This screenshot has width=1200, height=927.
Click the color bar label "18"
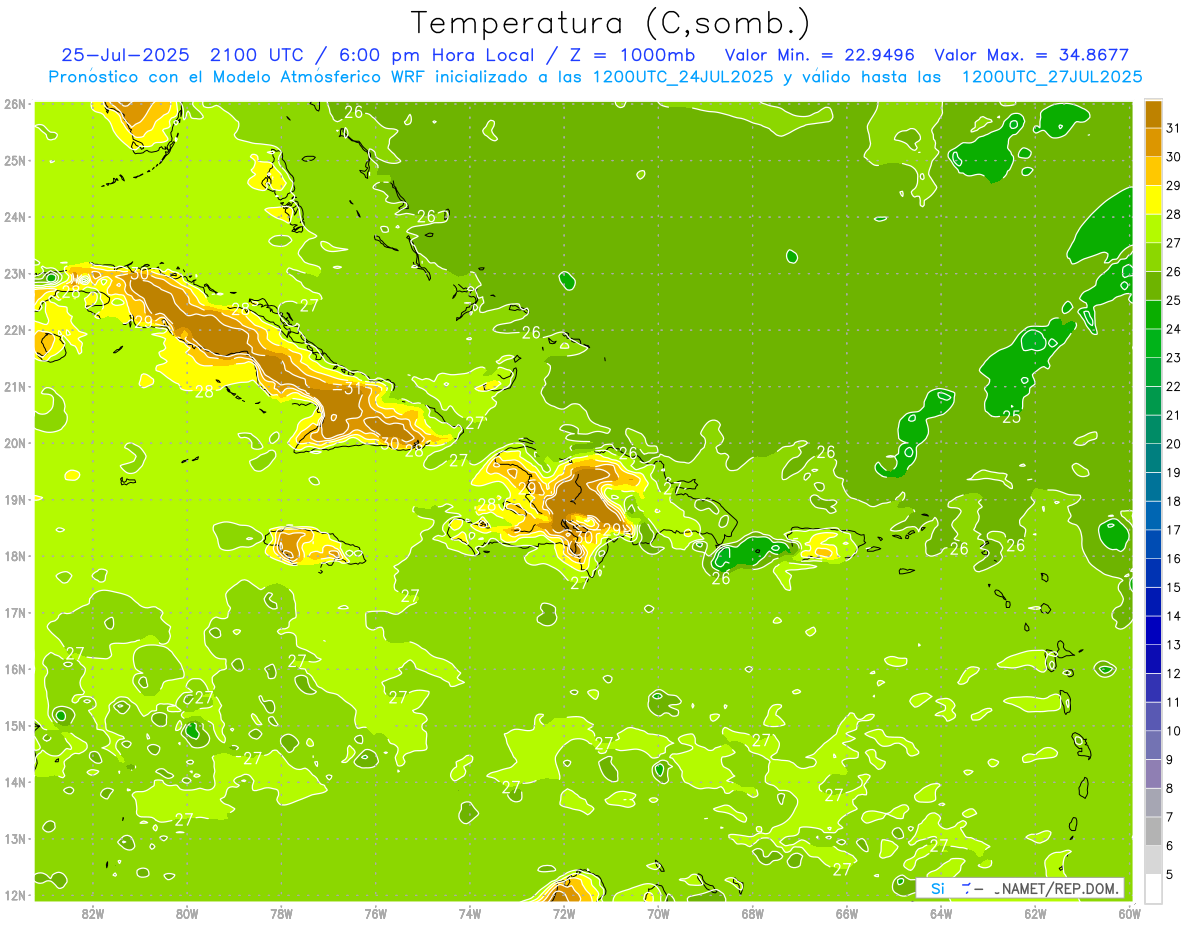(1174, 502)
